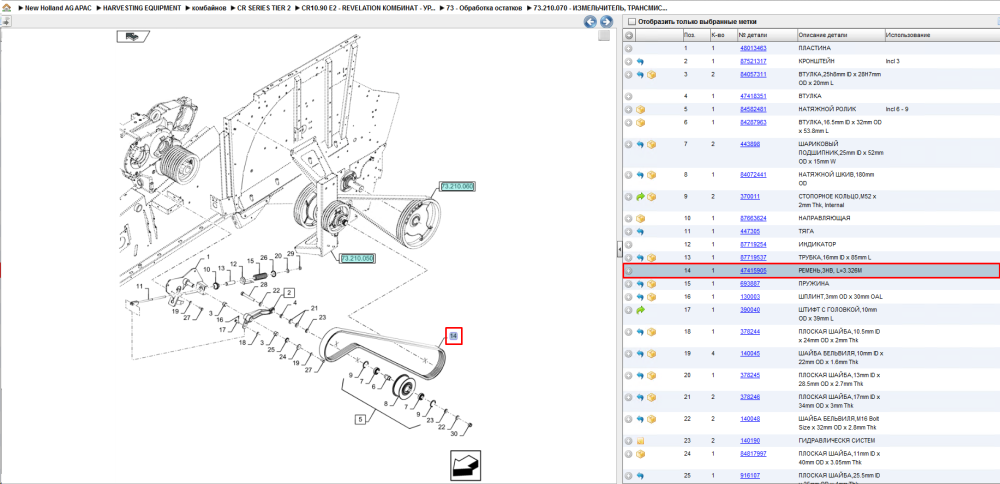Screen dimensions: 1000x484
Task: Click blue arrow icon for ШПЛИНТ row
Action: click(640, 297)
